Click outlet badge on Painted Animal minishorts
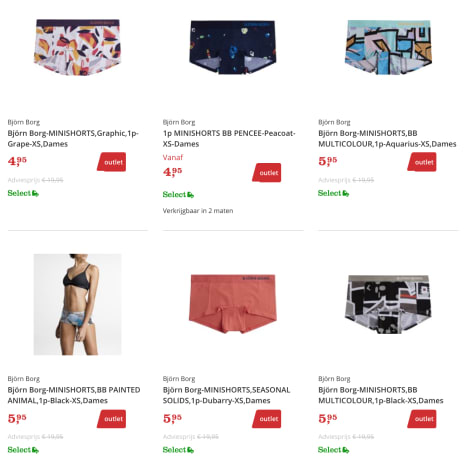Image resolution: width=475 pixels, height=474 pixels. click(x=112, y=419)
